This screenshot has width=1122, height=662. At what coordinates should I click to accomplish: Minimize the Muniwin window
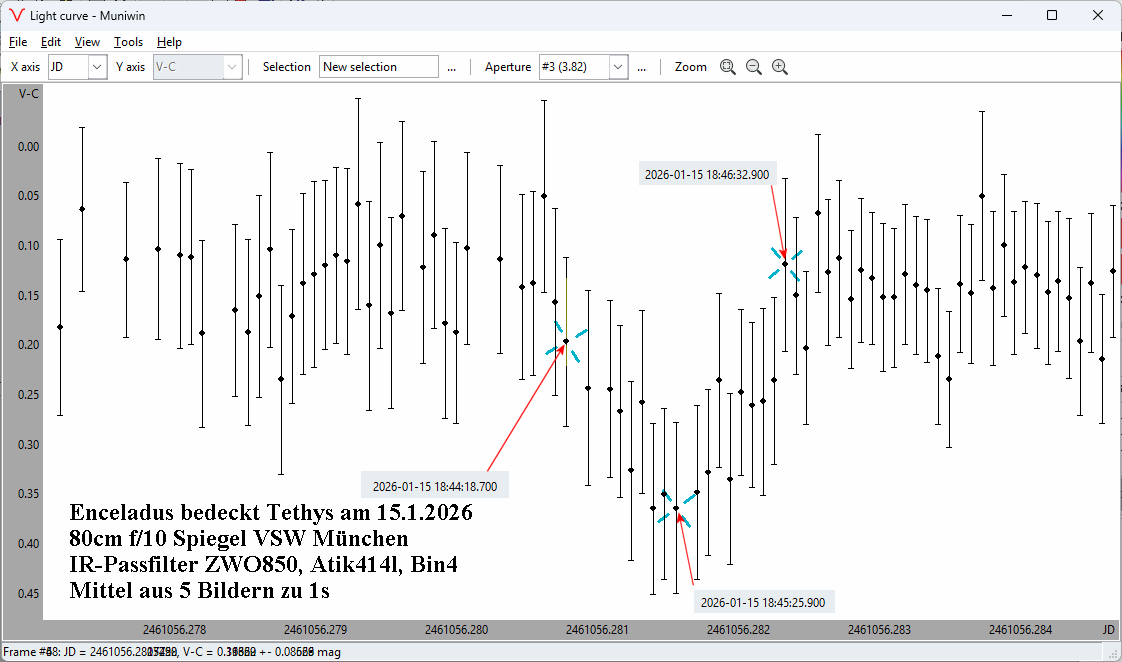tap(1006, 16)
